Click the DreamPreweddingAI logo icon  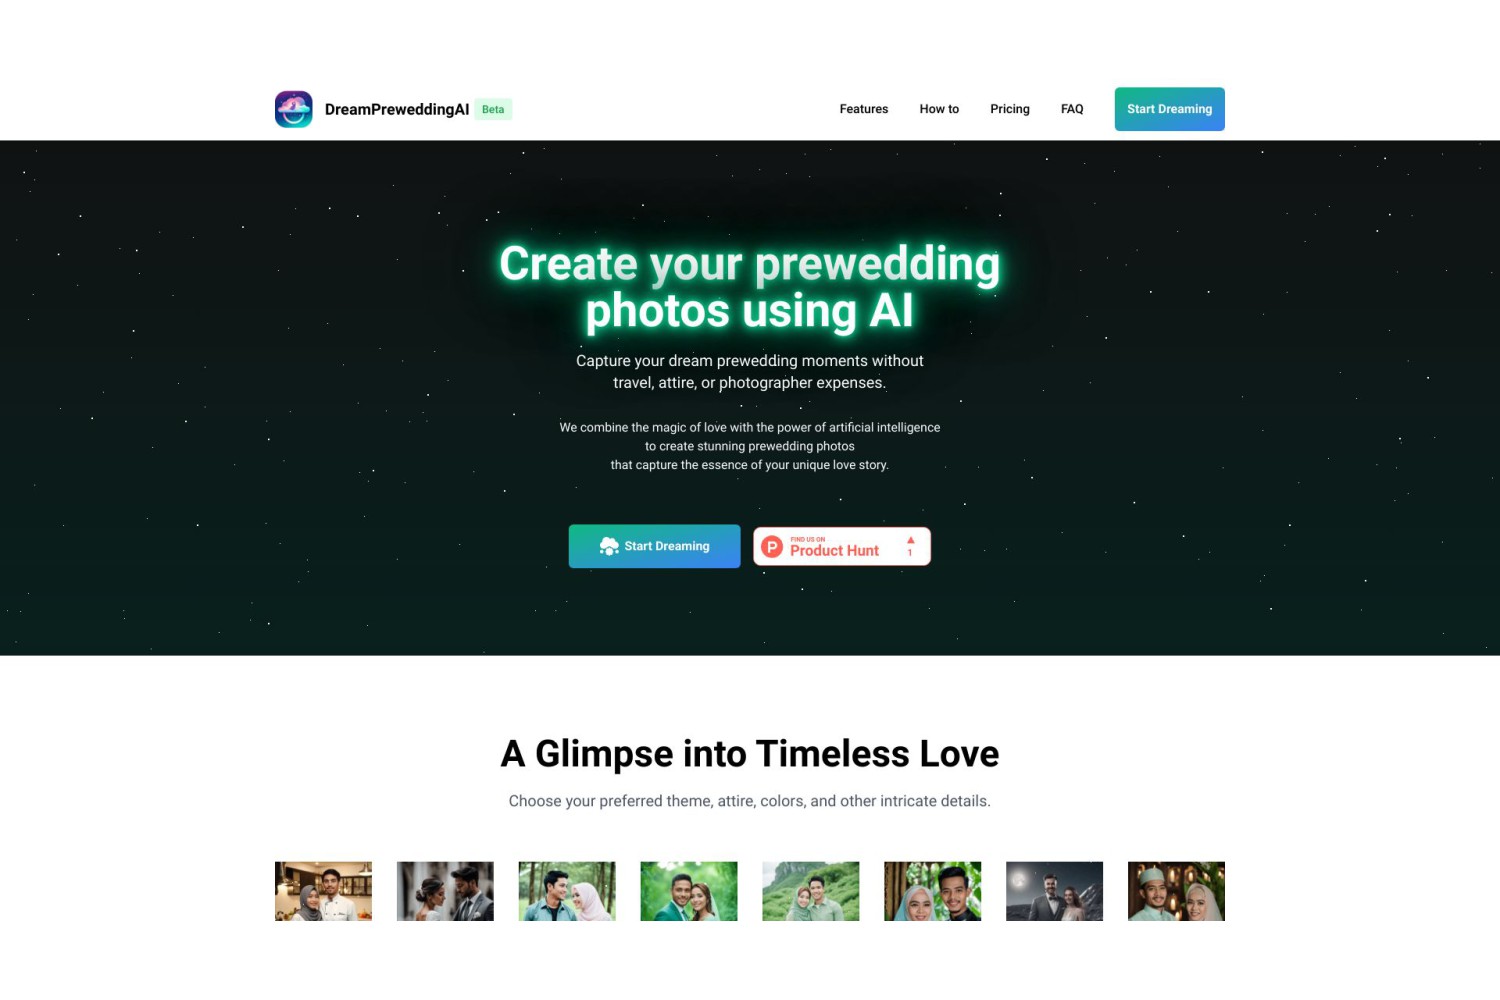coord(293,109)
